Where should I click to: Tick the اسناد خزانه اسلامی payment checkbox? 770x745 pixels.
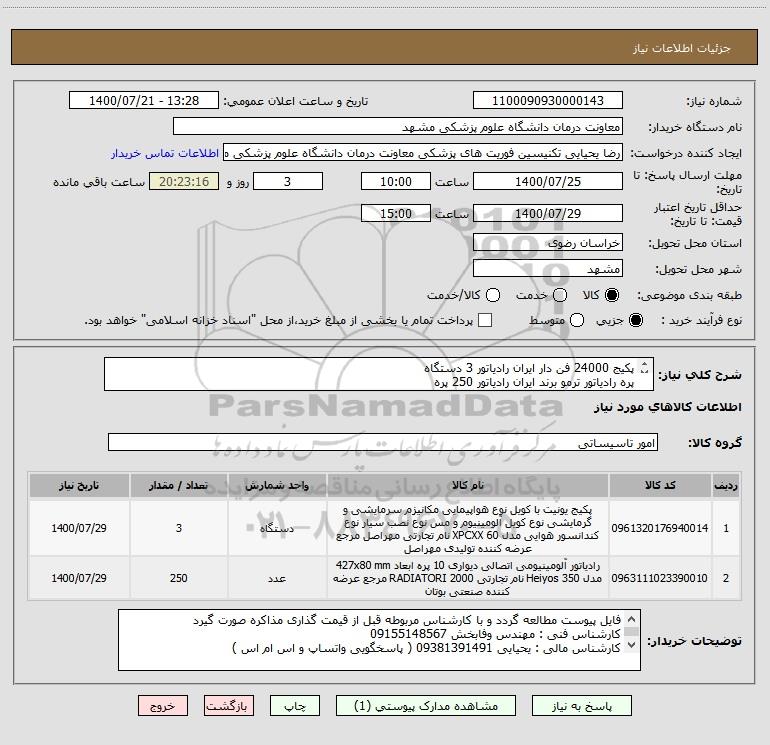(485, 320)
